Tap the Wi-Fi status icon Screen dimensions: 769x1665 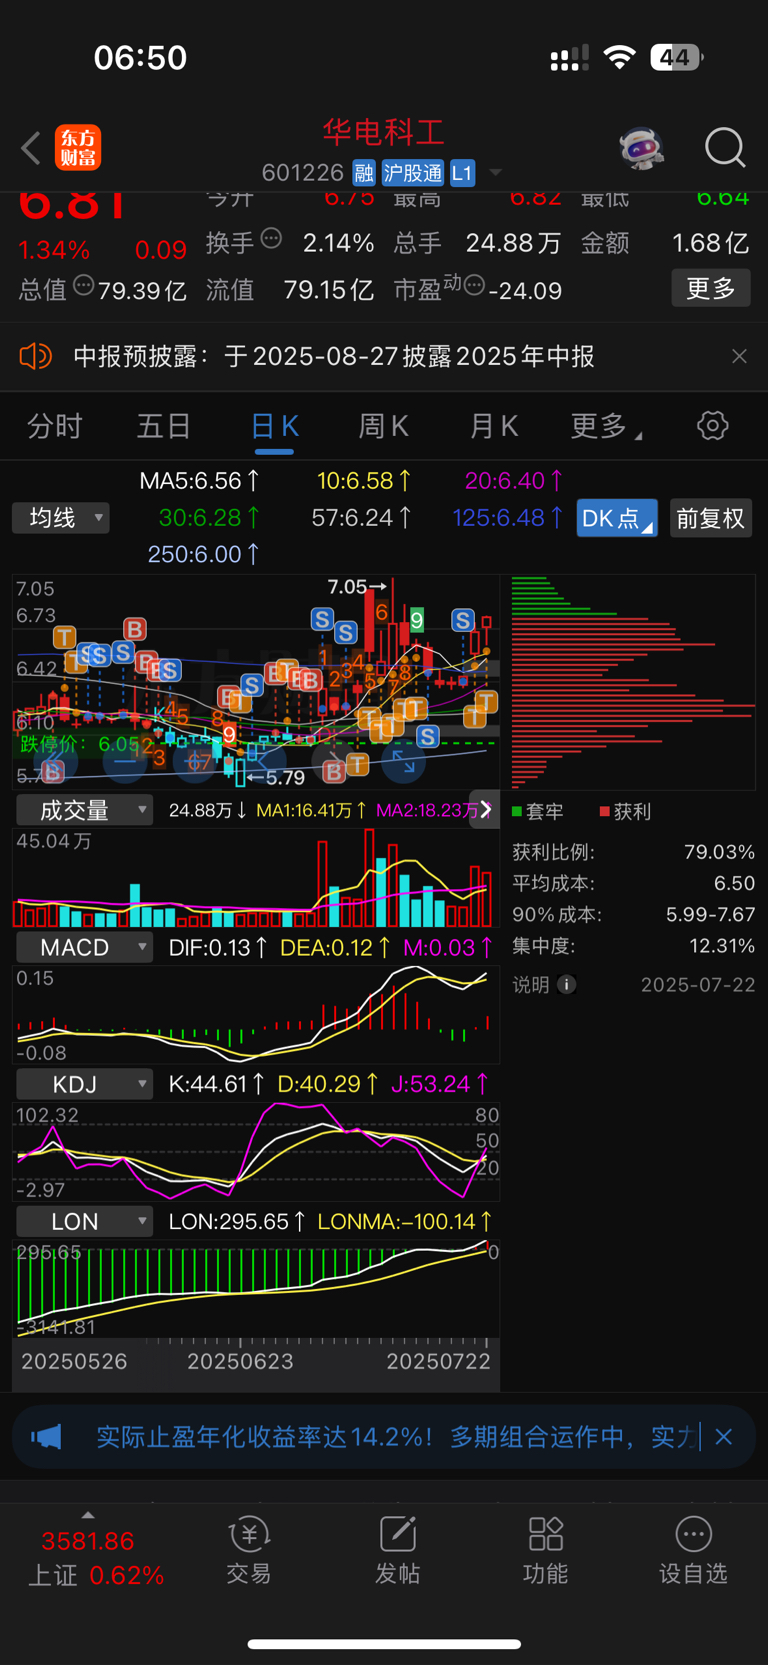[620, 57]
